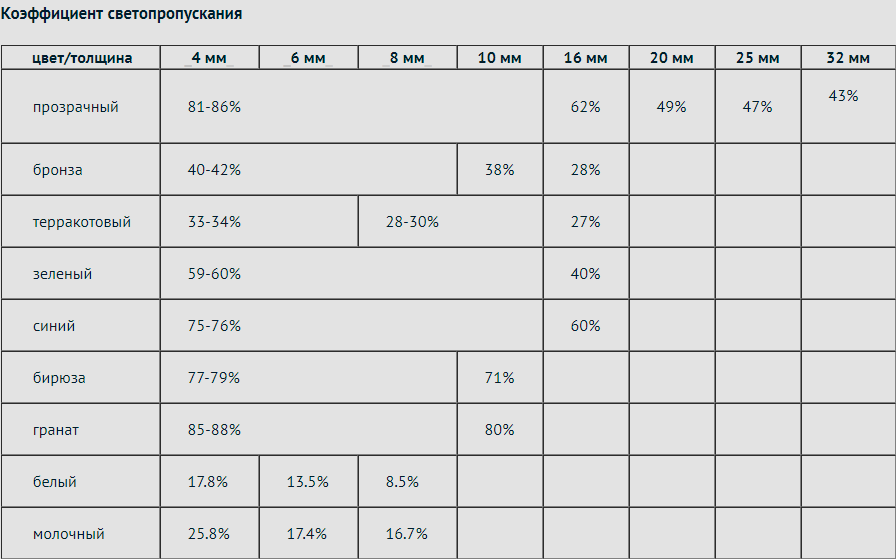Select the 71% value for бирюза
896x559 pixels.
[499, 378]
